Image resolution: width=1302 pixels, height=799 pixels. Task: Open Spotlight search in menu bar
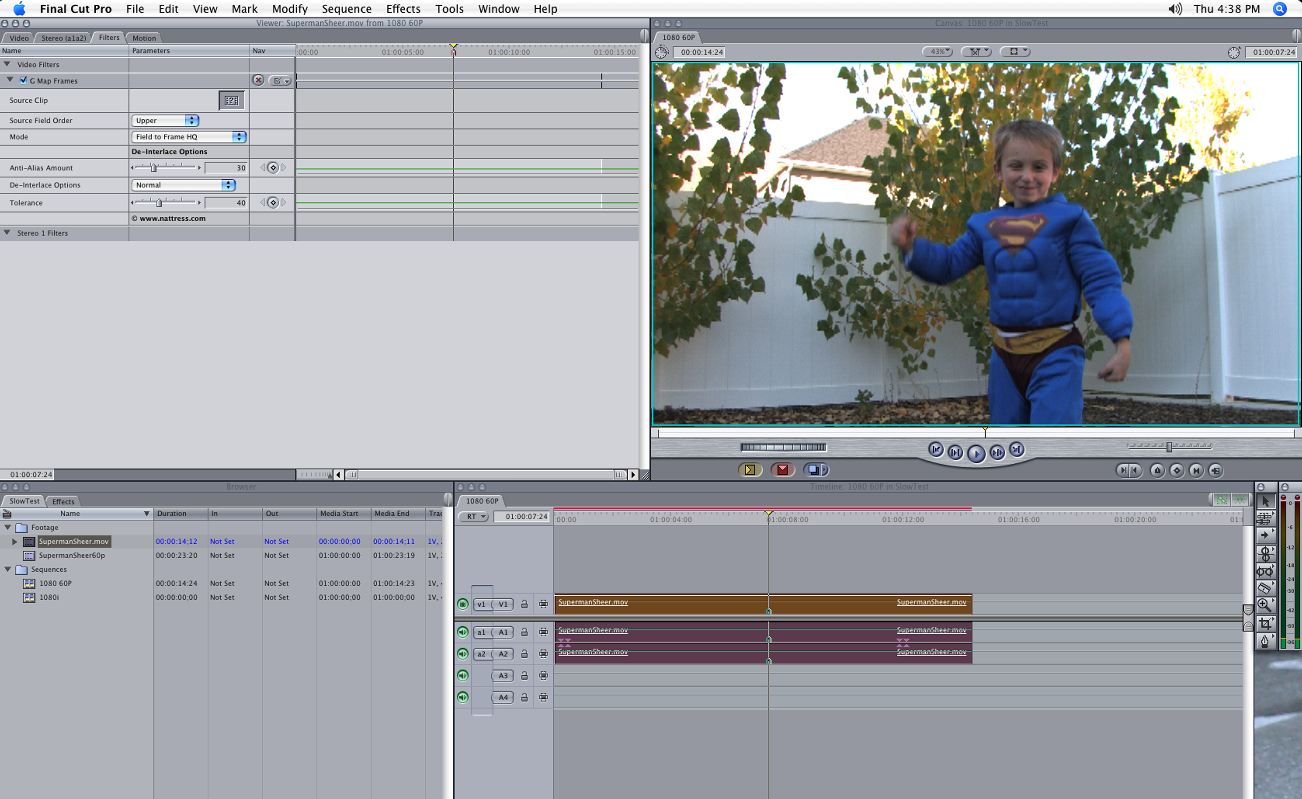tap(1280, 9)
